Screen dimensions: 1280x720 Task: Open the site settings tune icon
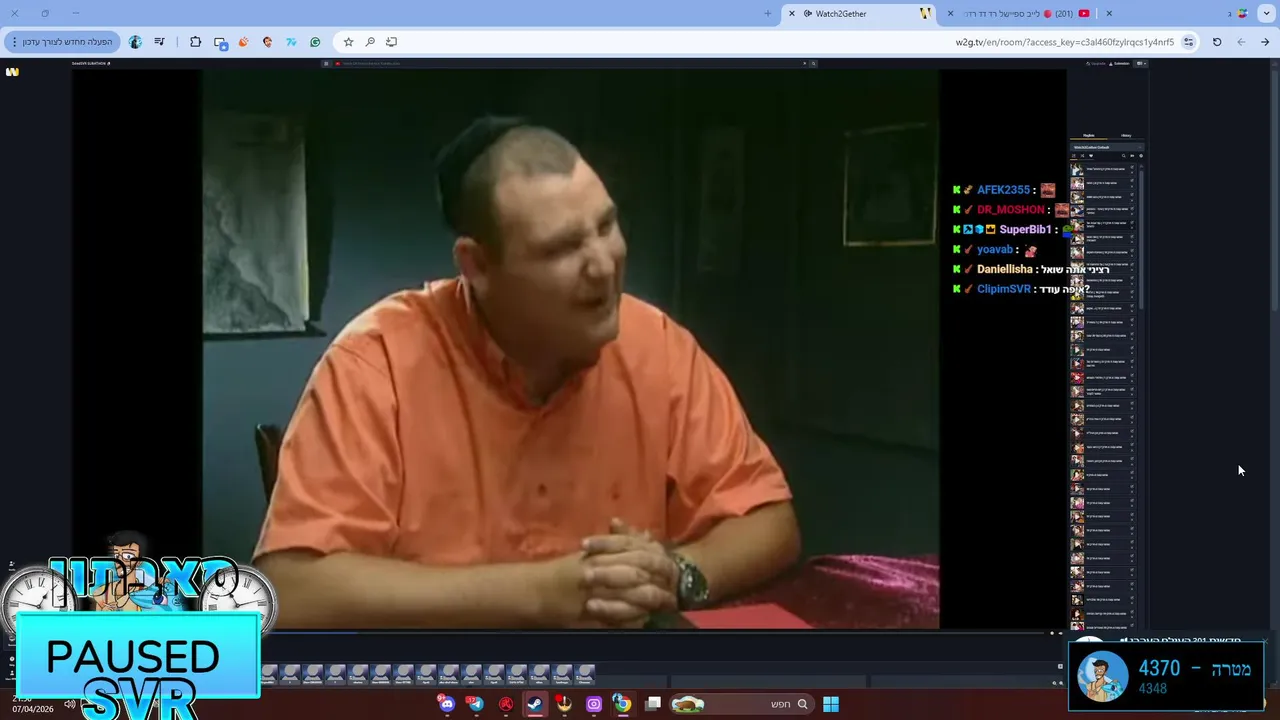[x=1188, y=42]
